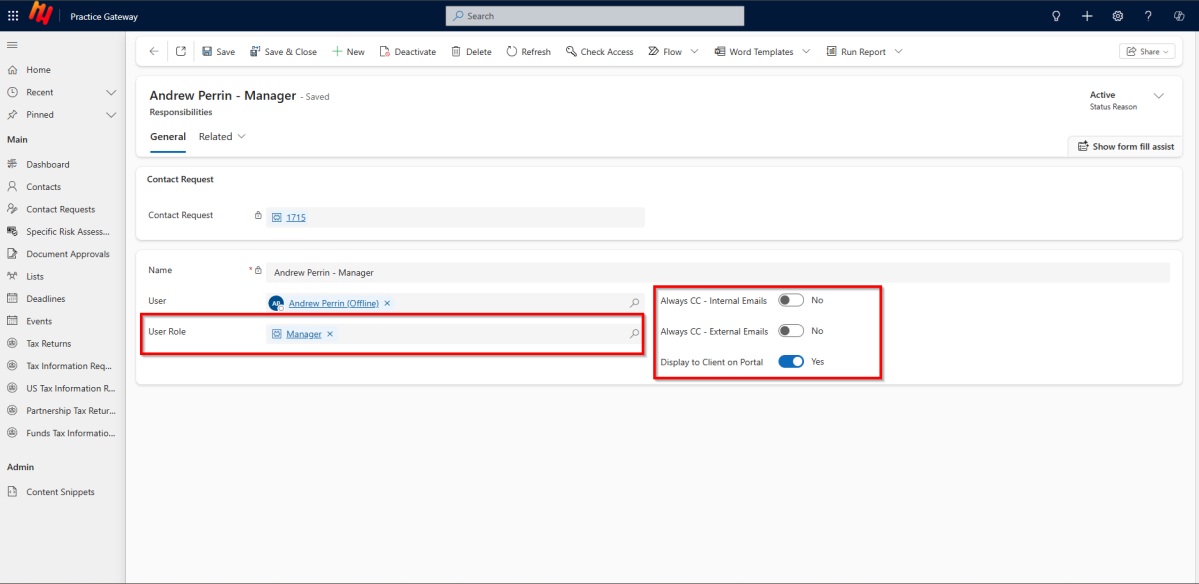Select the General tab
Viewport: 1199px width, 584px height.
point(167,136)
